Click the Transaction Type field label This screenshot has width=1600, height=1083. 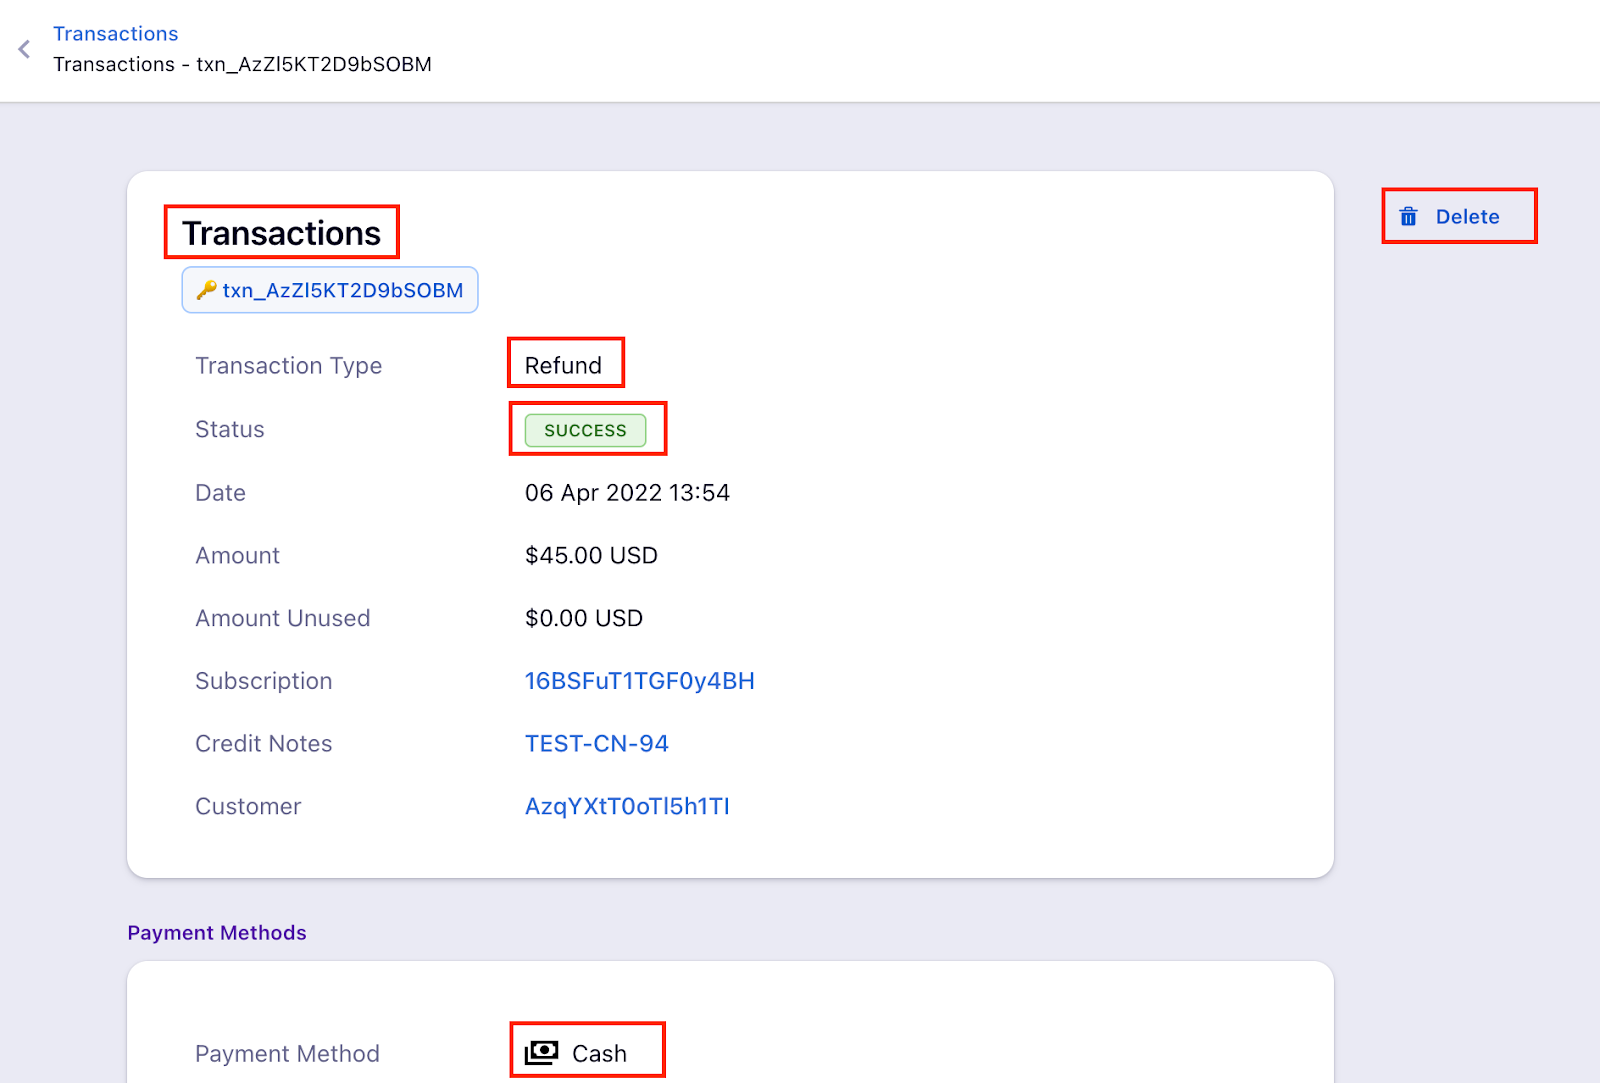(288, 366)
